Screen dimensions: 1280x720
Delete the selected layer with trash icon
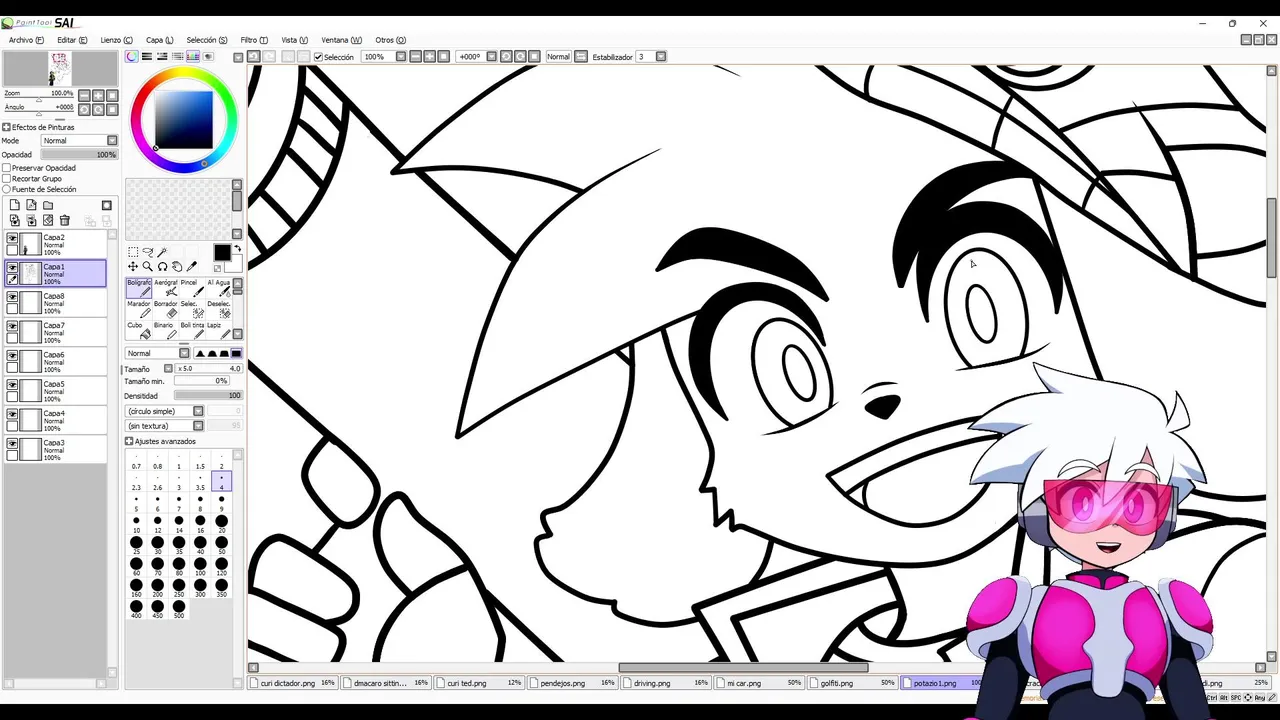tap(65, 221)
